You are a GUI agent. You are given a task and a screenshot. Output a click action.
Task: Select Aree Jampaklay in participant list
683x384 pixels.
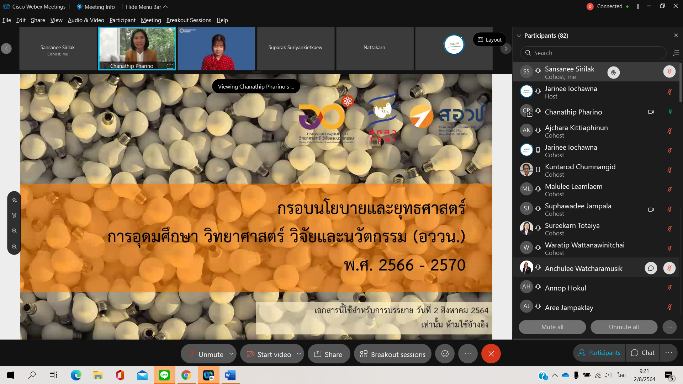(x=595, y=307)
